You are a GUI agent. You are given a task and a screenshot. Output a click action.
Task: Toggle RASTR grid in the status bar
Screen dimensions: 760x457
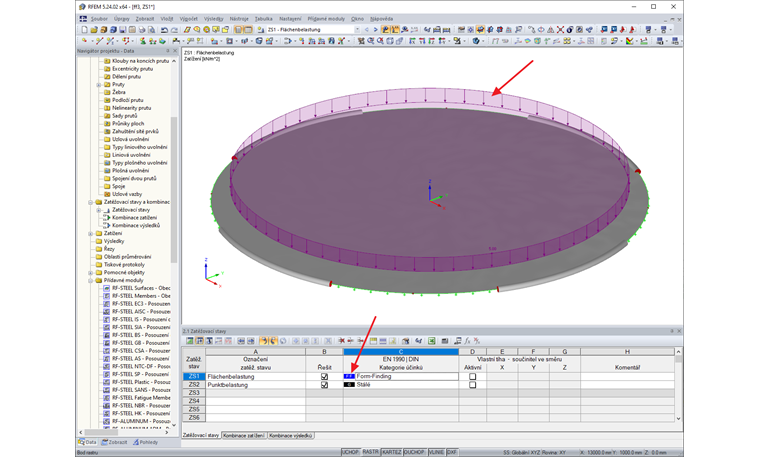[370, 452]
